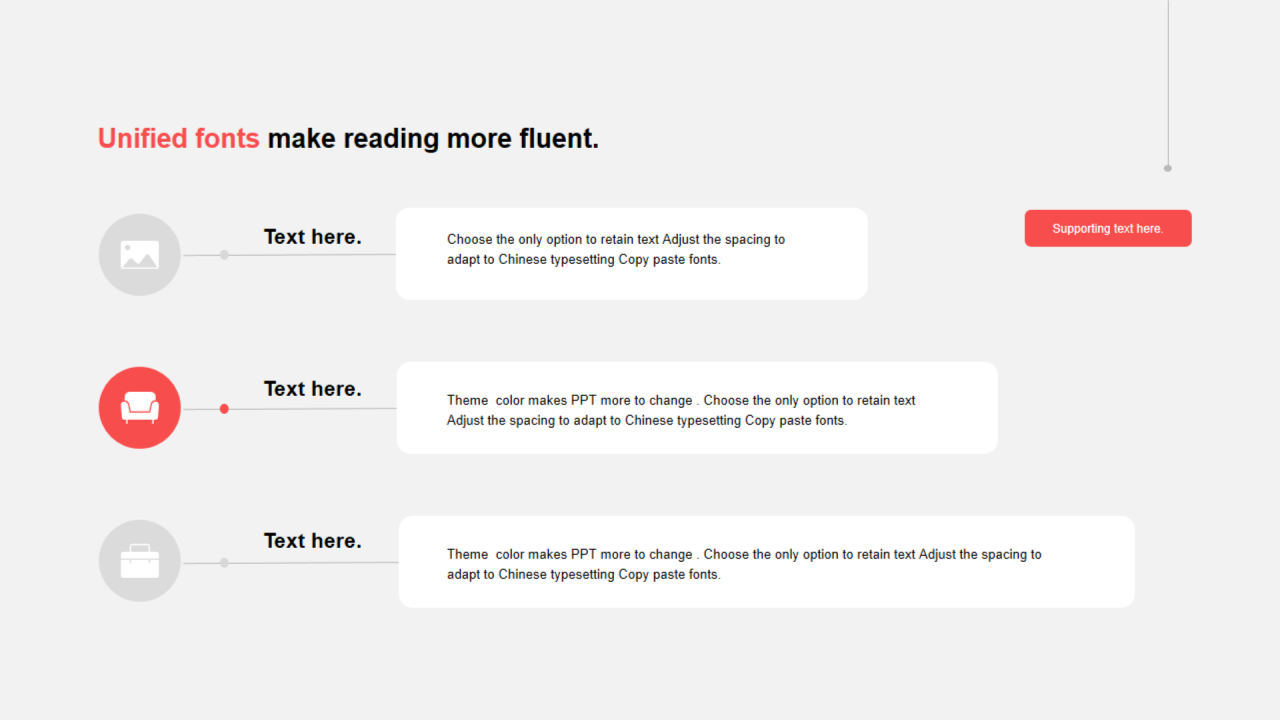Click the "make reading more fluent." title text

tap(433, 138)
